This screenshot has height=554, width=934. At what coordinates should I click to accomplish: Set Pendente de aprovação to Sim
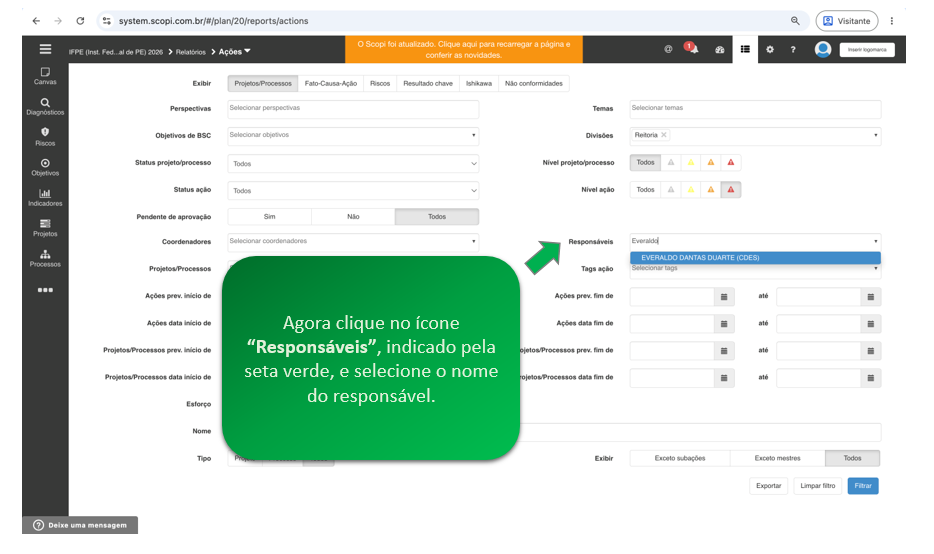tap(269, 217)
